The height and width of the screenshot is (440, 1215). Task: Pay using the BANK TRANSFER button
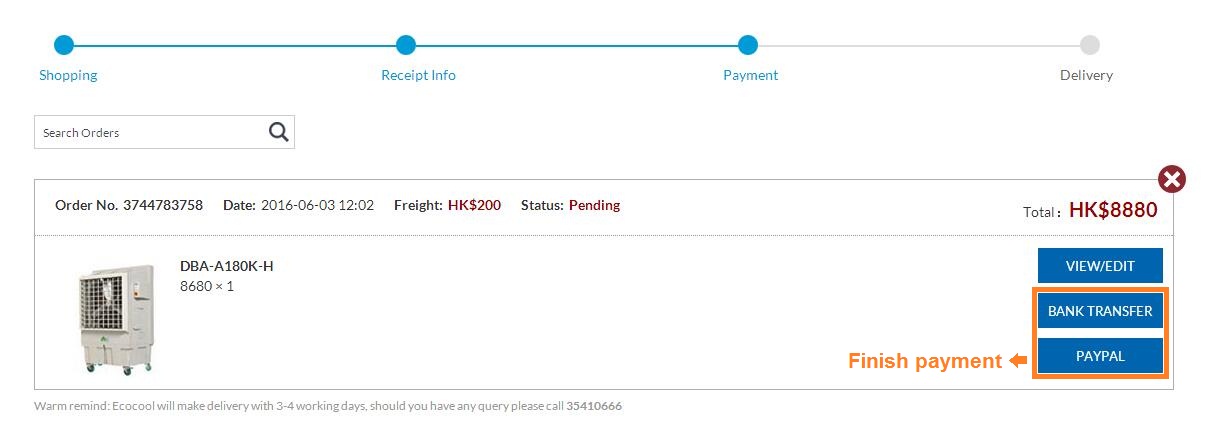[1100, 311]
